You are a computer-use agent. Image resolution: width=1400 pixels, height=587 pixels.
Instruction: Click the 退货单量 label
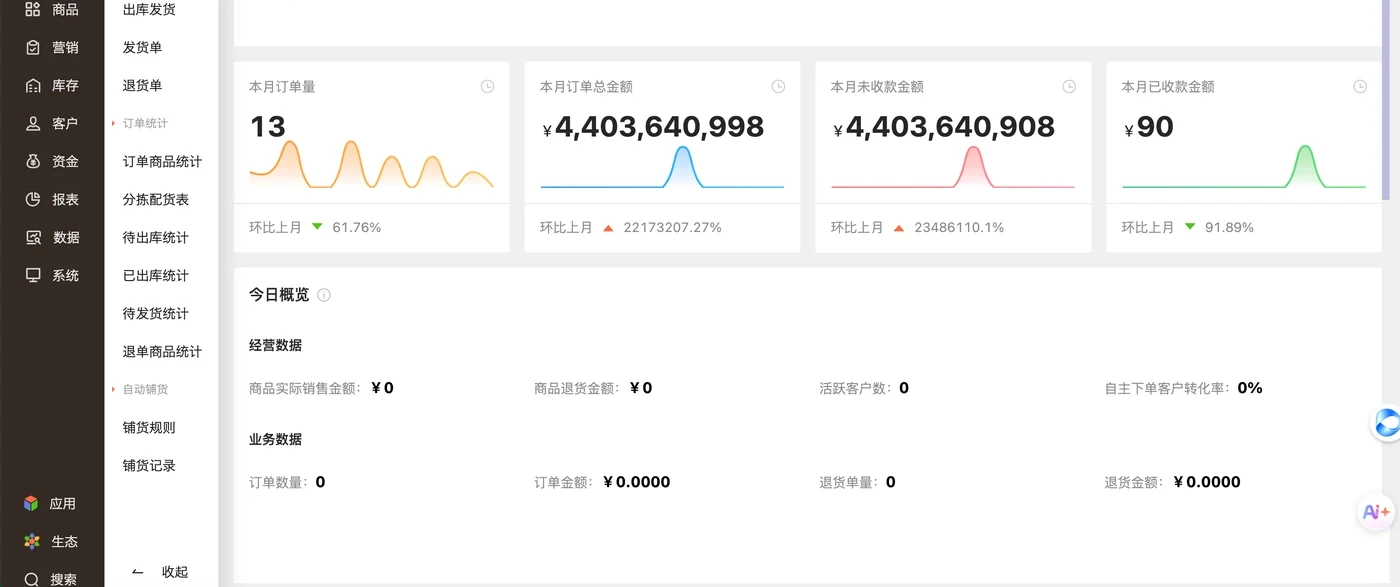click(847, 482)
